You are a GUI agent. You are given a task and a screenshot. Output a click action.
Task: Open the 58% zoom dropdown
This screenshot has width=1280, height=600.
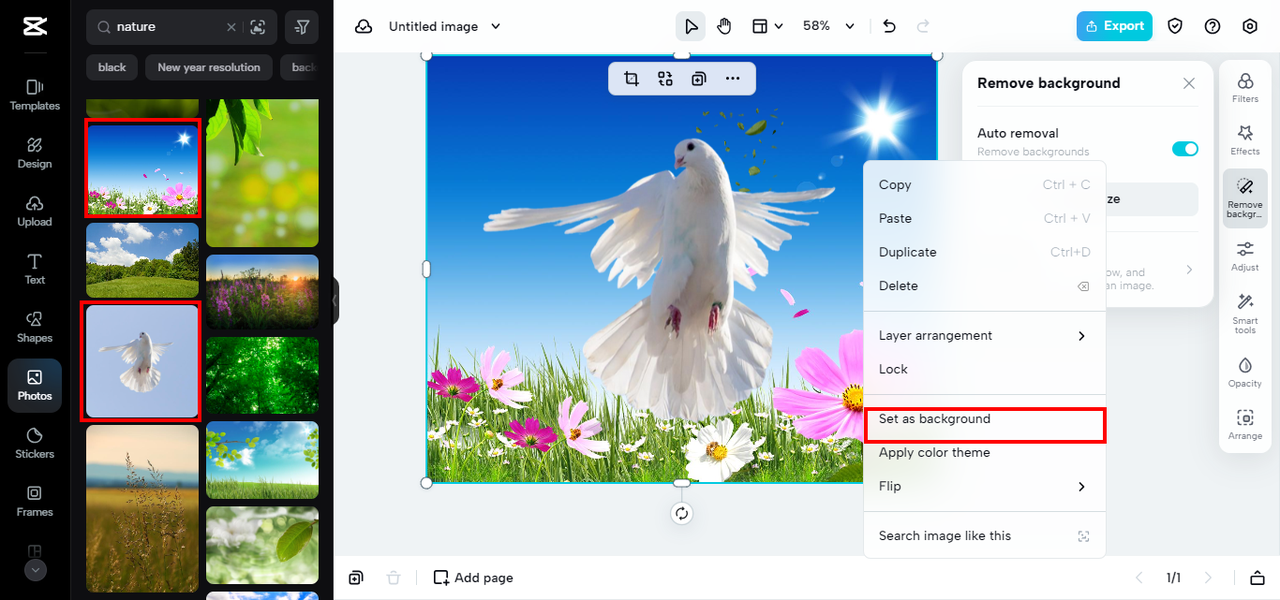(x=829, y=27)
